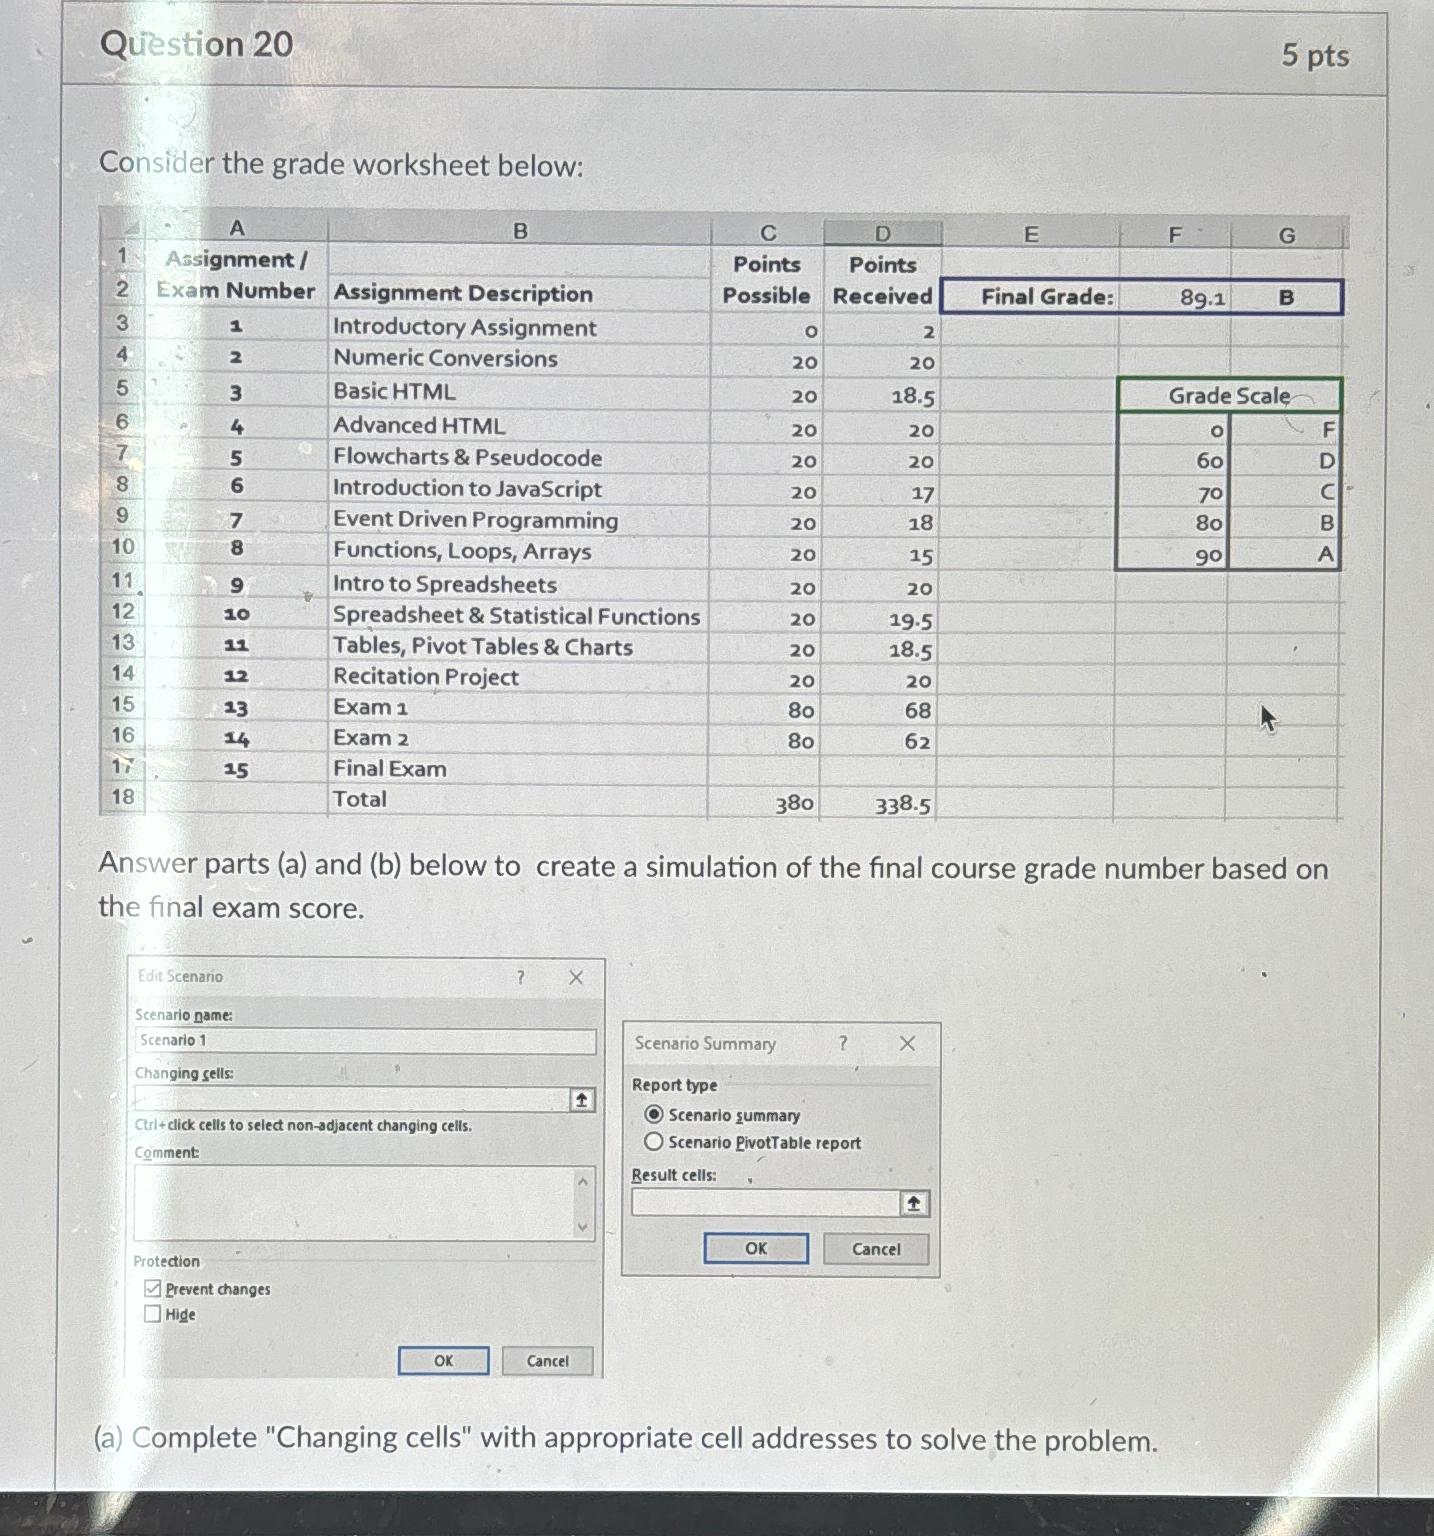This screenshot has width=1434, height=1536.
Task: Click the Help (?) icon in Scenario Summary
Action: pos(845,1043)
